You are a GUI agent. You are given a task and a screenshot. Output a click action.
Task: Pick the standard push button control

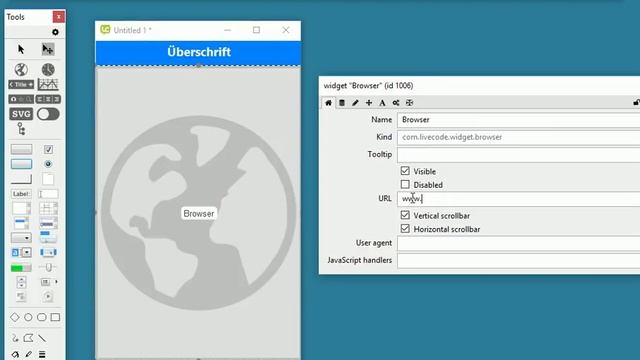click(21, 149)
